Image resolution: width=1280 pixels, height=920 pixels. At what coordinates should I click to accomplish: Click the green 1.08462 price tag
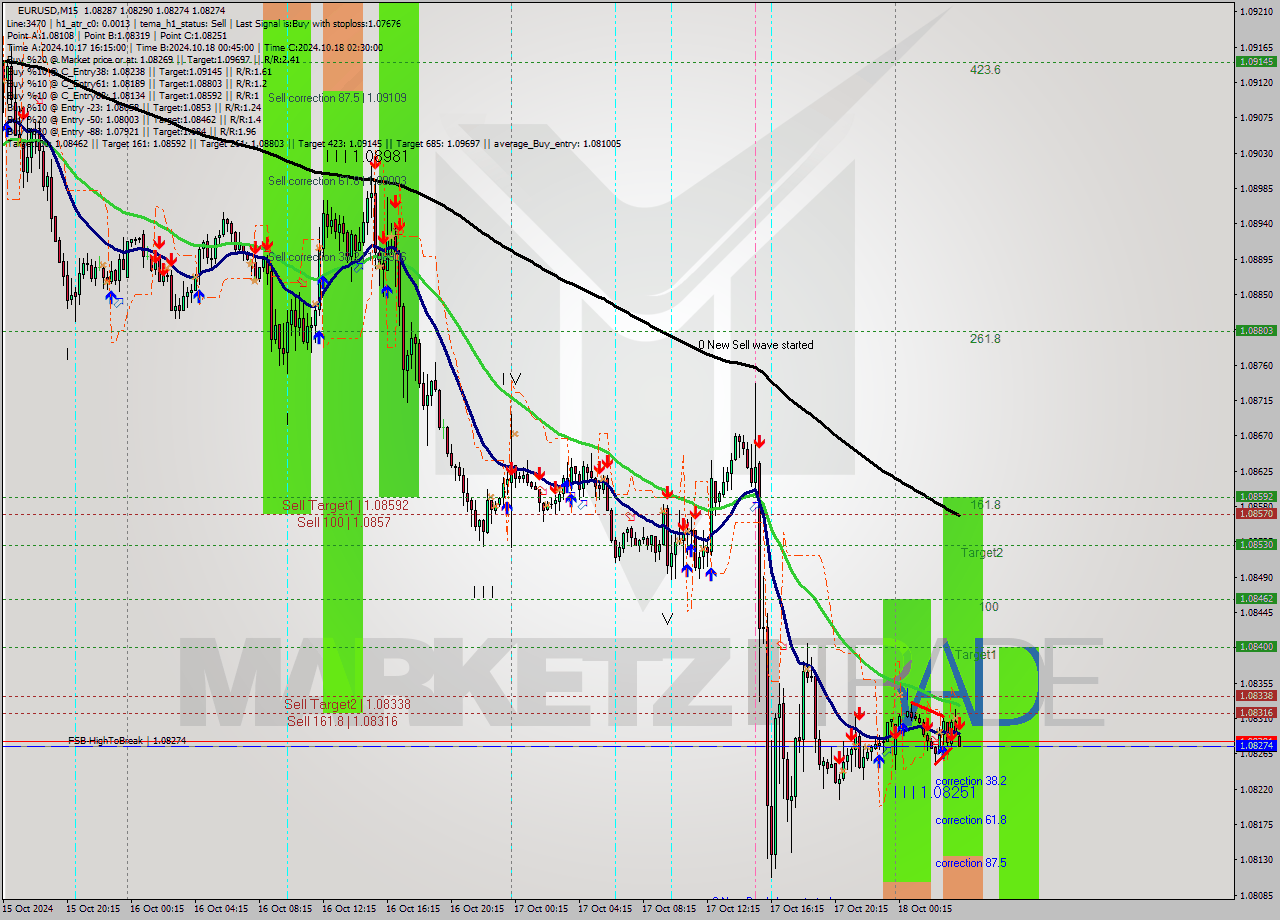click(1257, 598)
